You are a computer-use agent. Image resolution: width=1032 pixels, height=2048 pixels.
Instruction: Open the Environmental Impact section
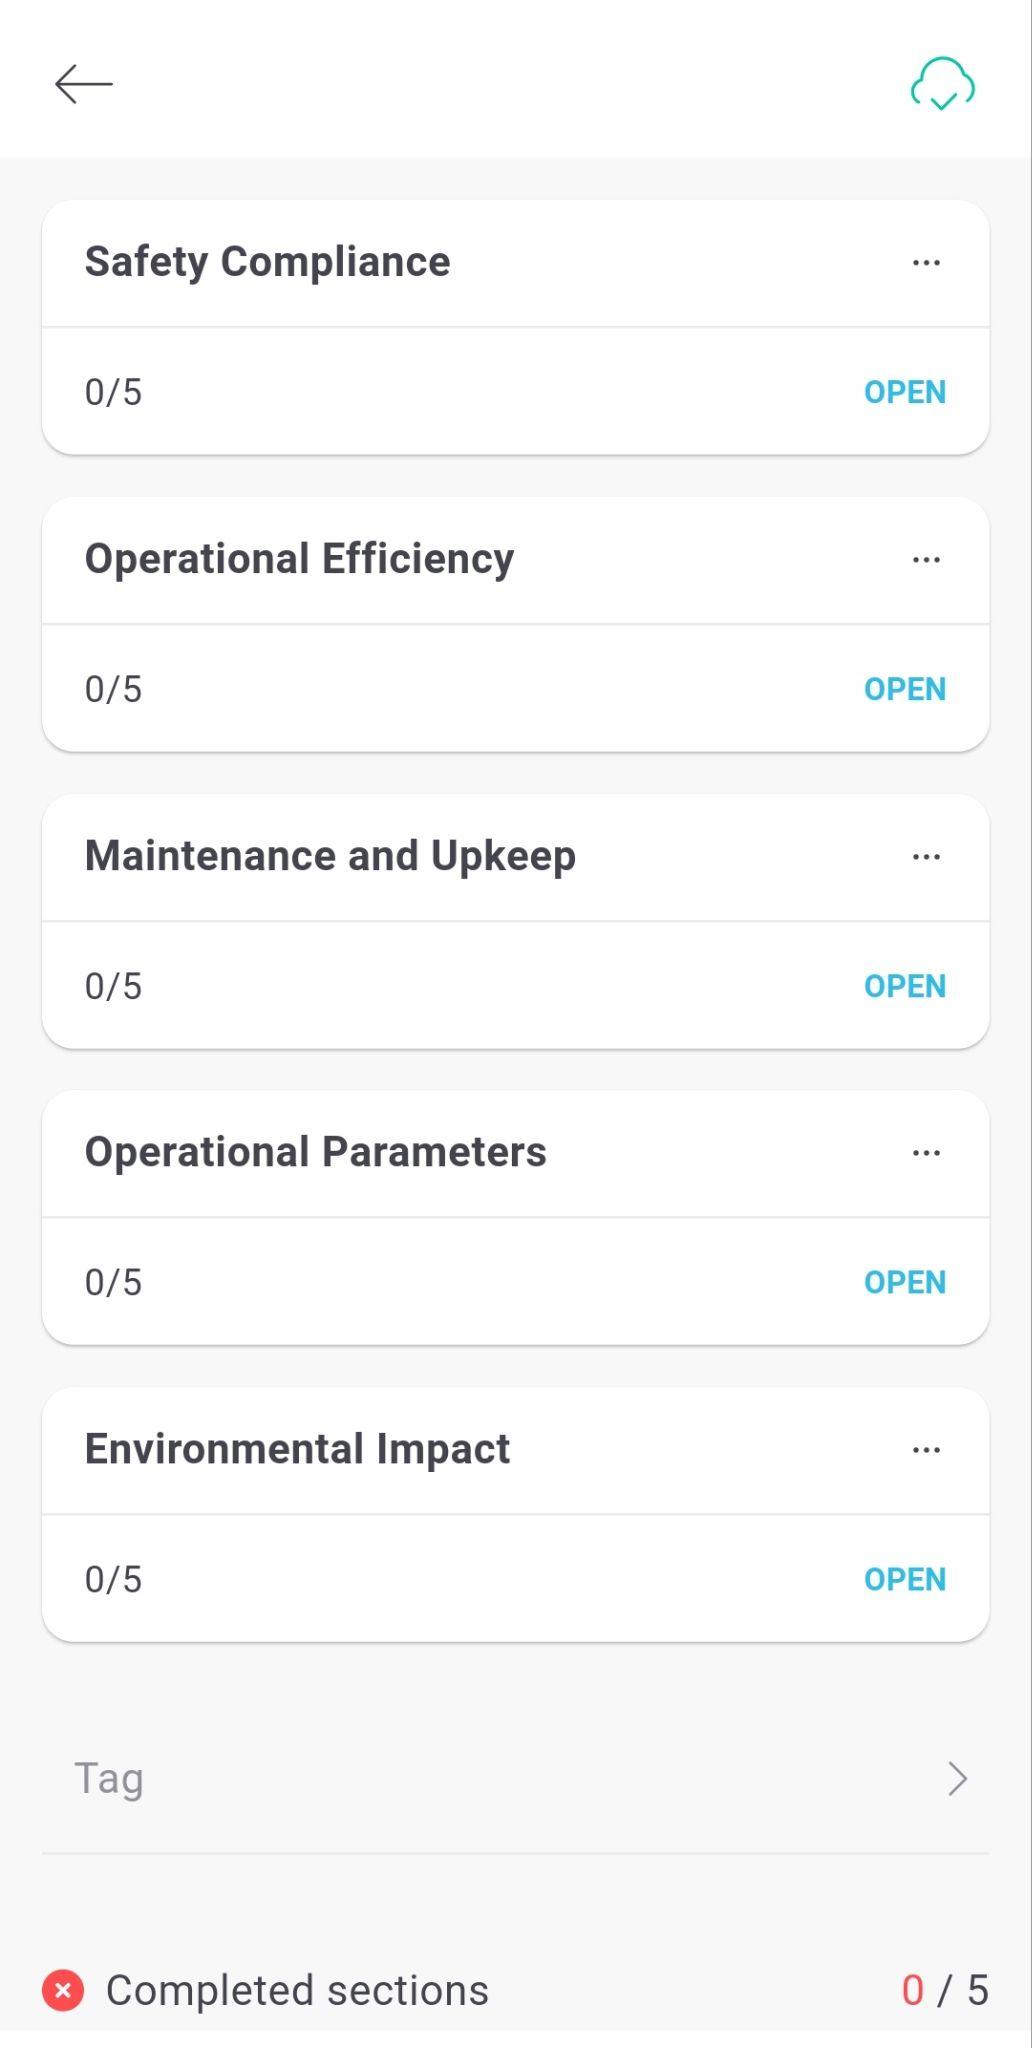[x=905, y=1579]
